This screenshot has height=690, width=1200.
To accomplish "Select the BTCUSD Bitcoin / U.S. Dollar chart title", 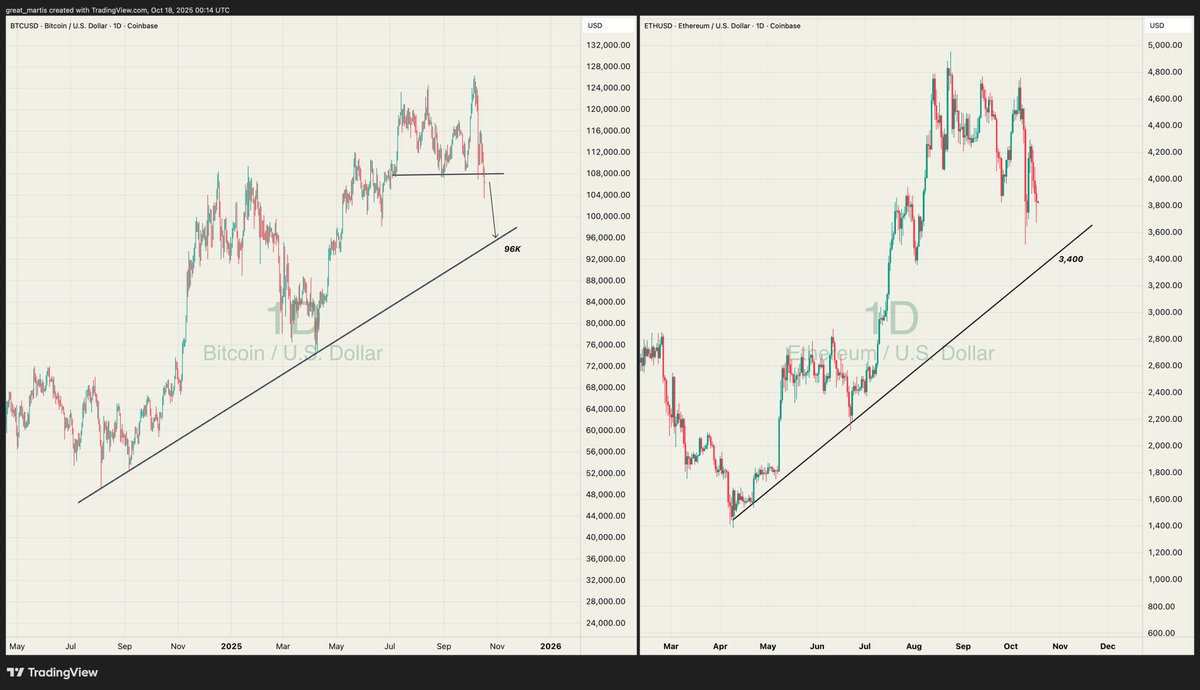I will (x=83, y=25).
